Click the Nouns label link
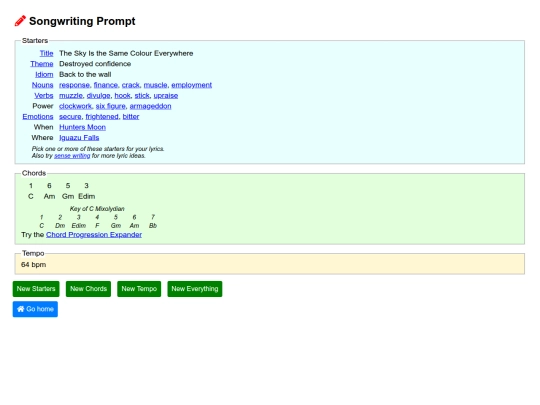Screen dimensions: 540x405 click(x=43, y=85)
